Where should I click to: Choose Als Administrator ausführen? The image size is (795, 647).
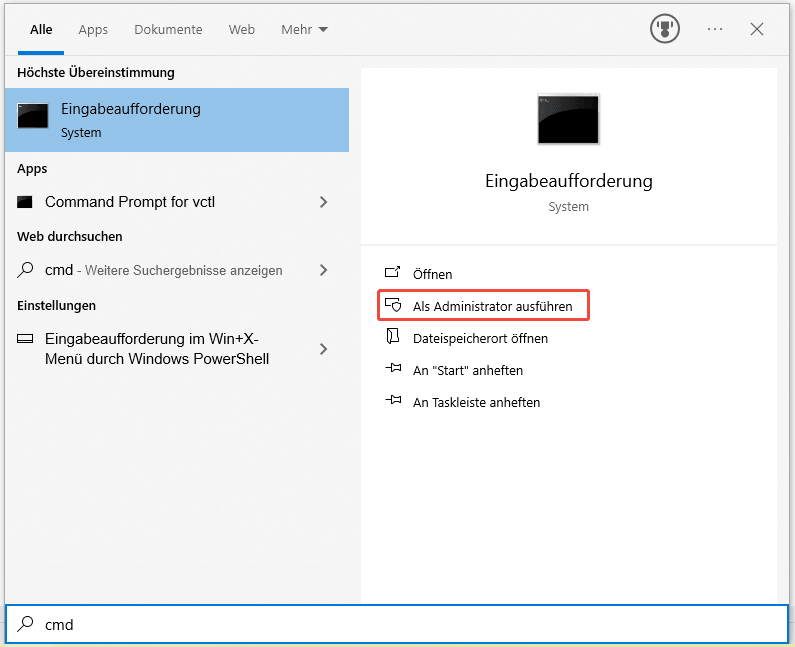483,305
